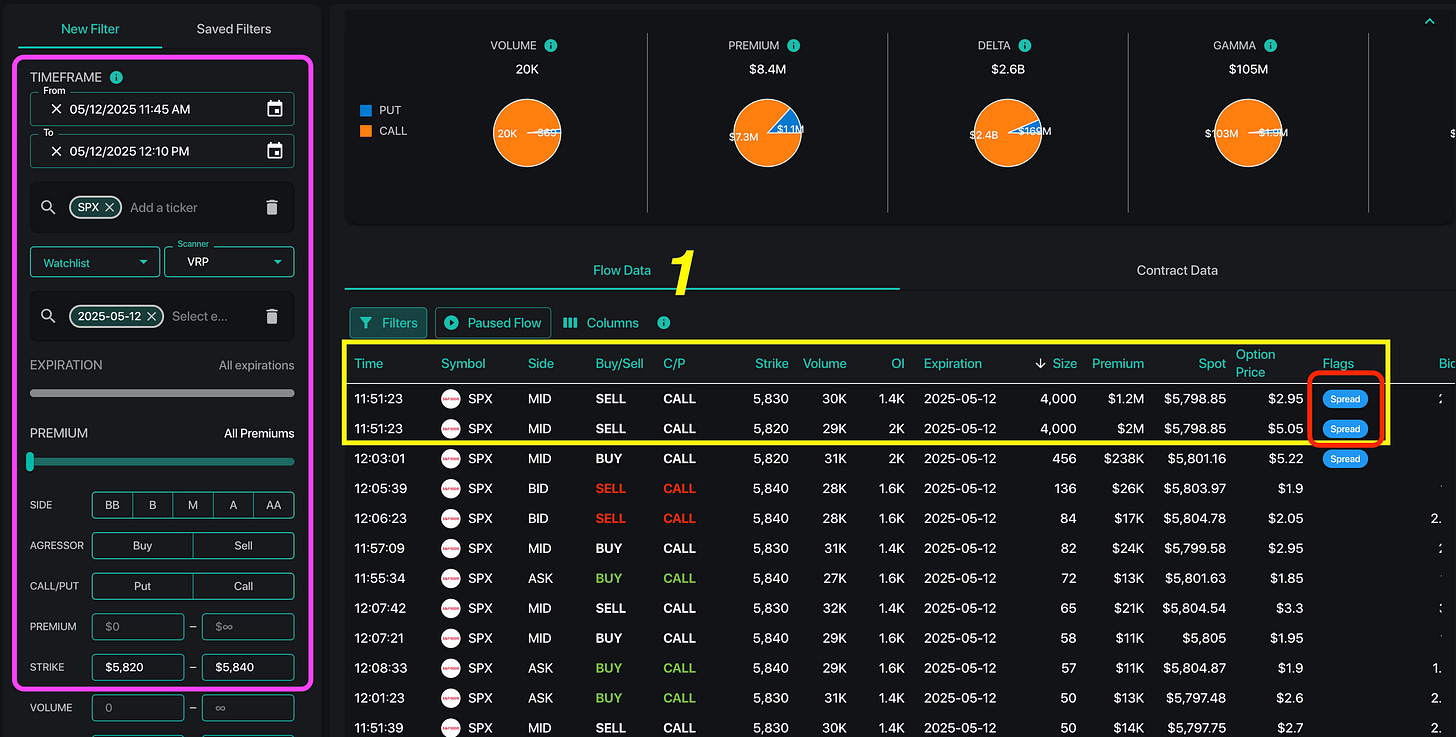Click the info icon next to Columns
Image resolution: width=1456 pixels, height=737 pixels.
pos(663,323)
